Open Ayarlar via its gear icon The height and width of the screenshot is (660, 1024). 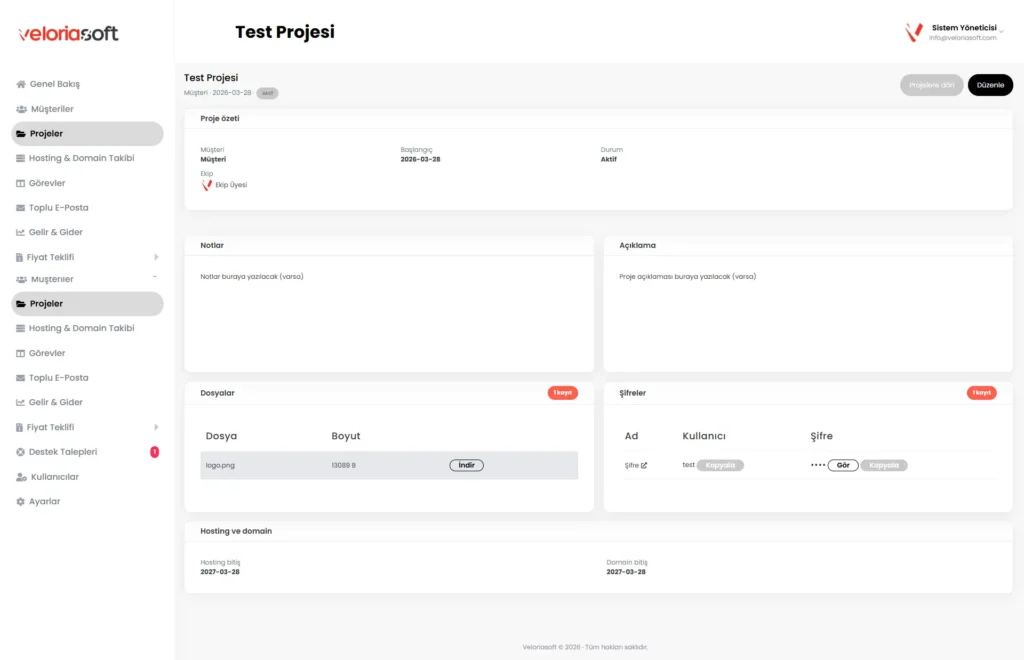[20, 501]
